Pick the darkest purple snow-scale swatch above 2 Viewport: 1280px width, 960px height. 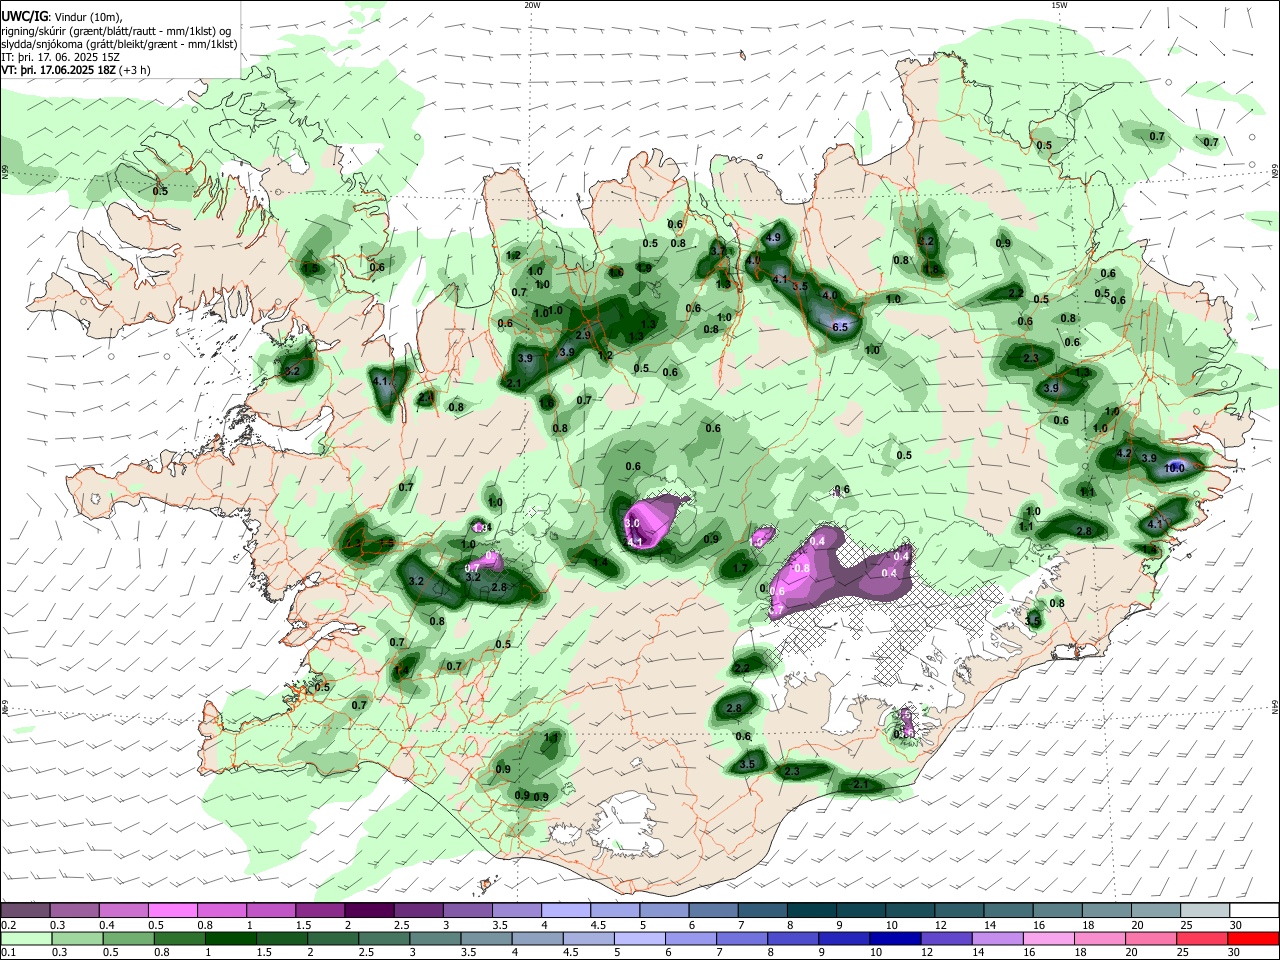coord(368,911)
